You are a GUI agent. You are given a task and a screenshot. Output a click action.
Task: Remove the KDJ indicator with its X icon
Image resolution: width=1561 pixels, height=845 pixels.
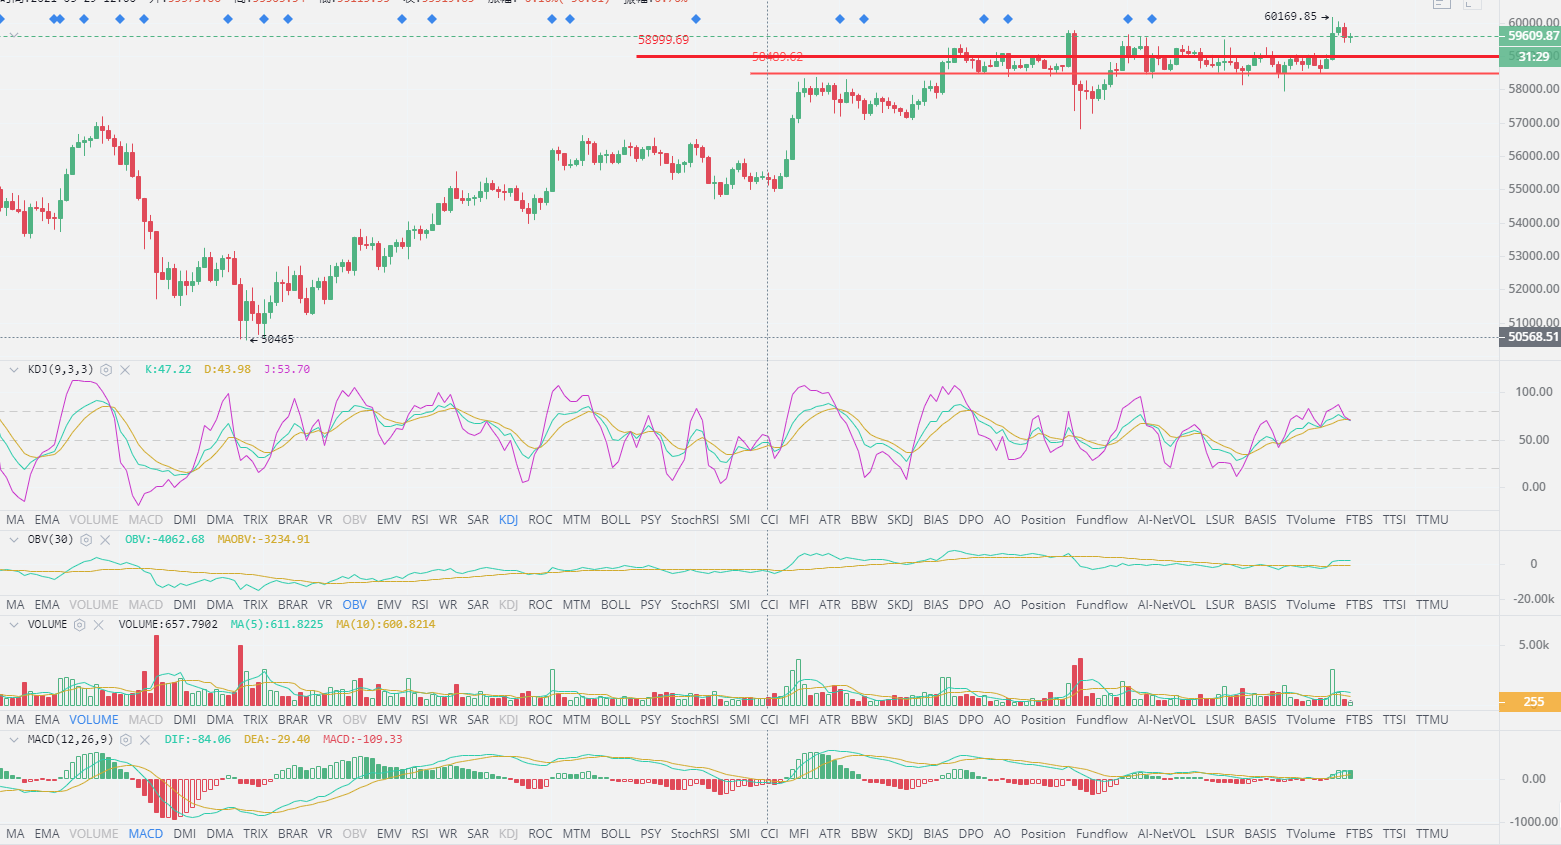124,369
